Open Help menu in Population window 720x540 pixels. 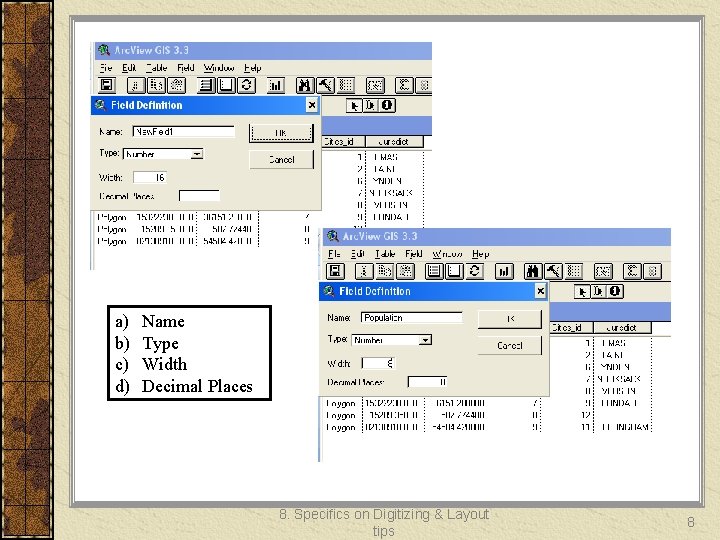point(480,254)
